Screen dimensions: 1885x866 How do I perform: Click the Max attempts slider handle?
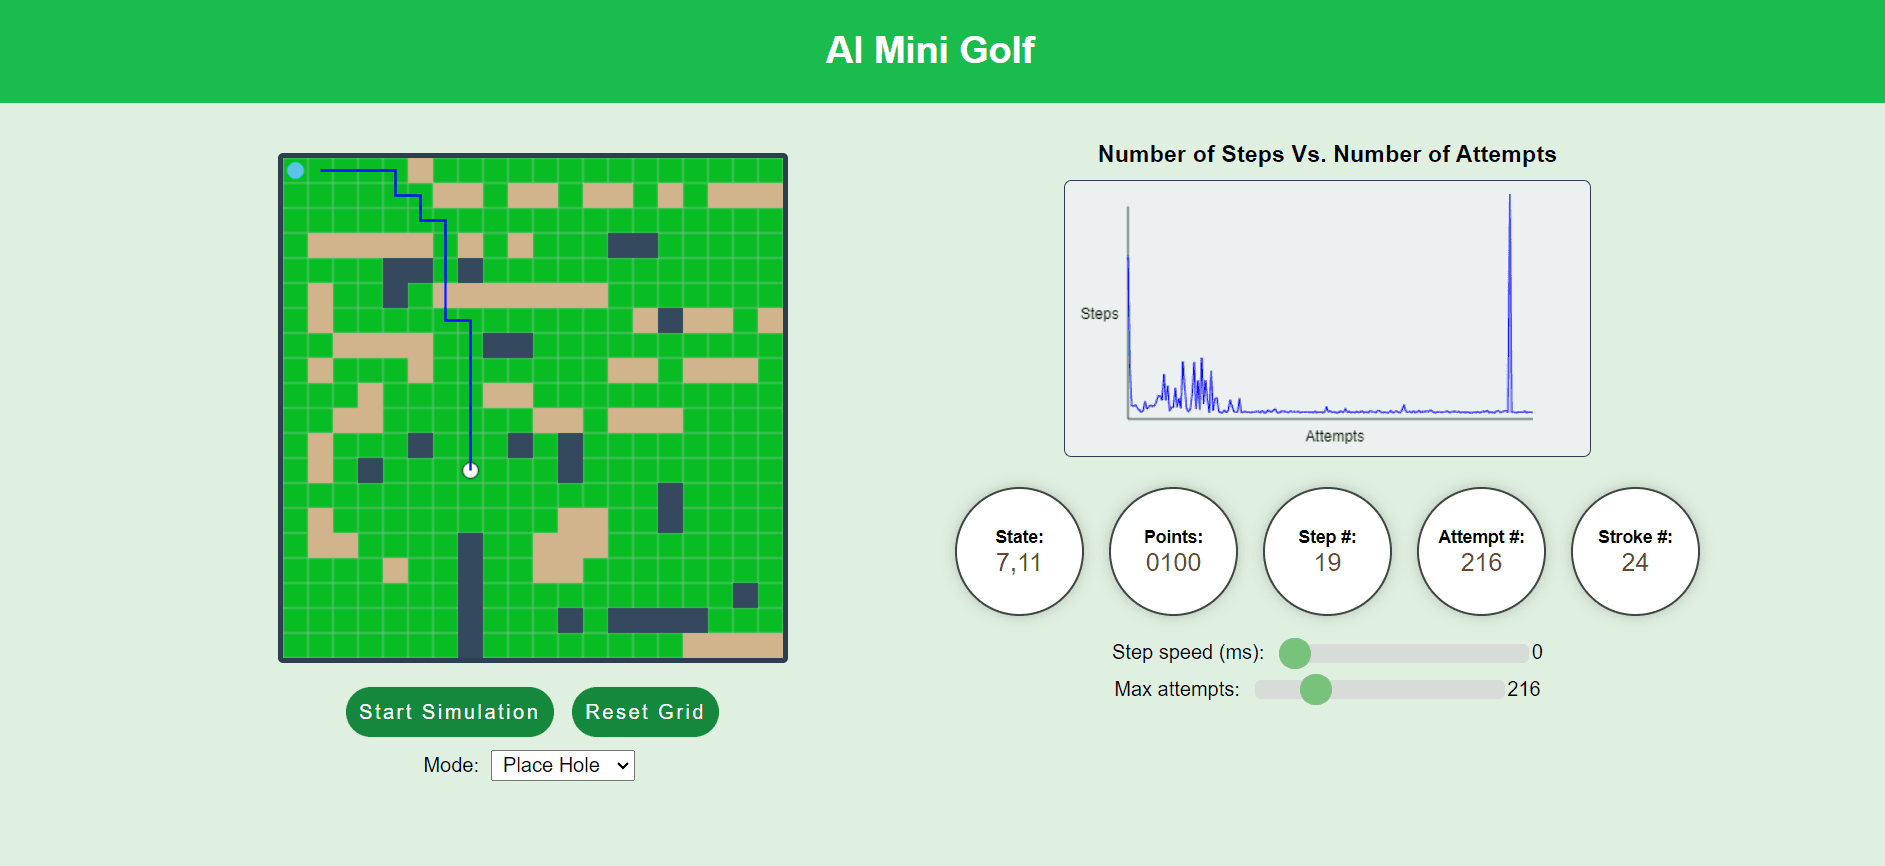click(1316, 689)
